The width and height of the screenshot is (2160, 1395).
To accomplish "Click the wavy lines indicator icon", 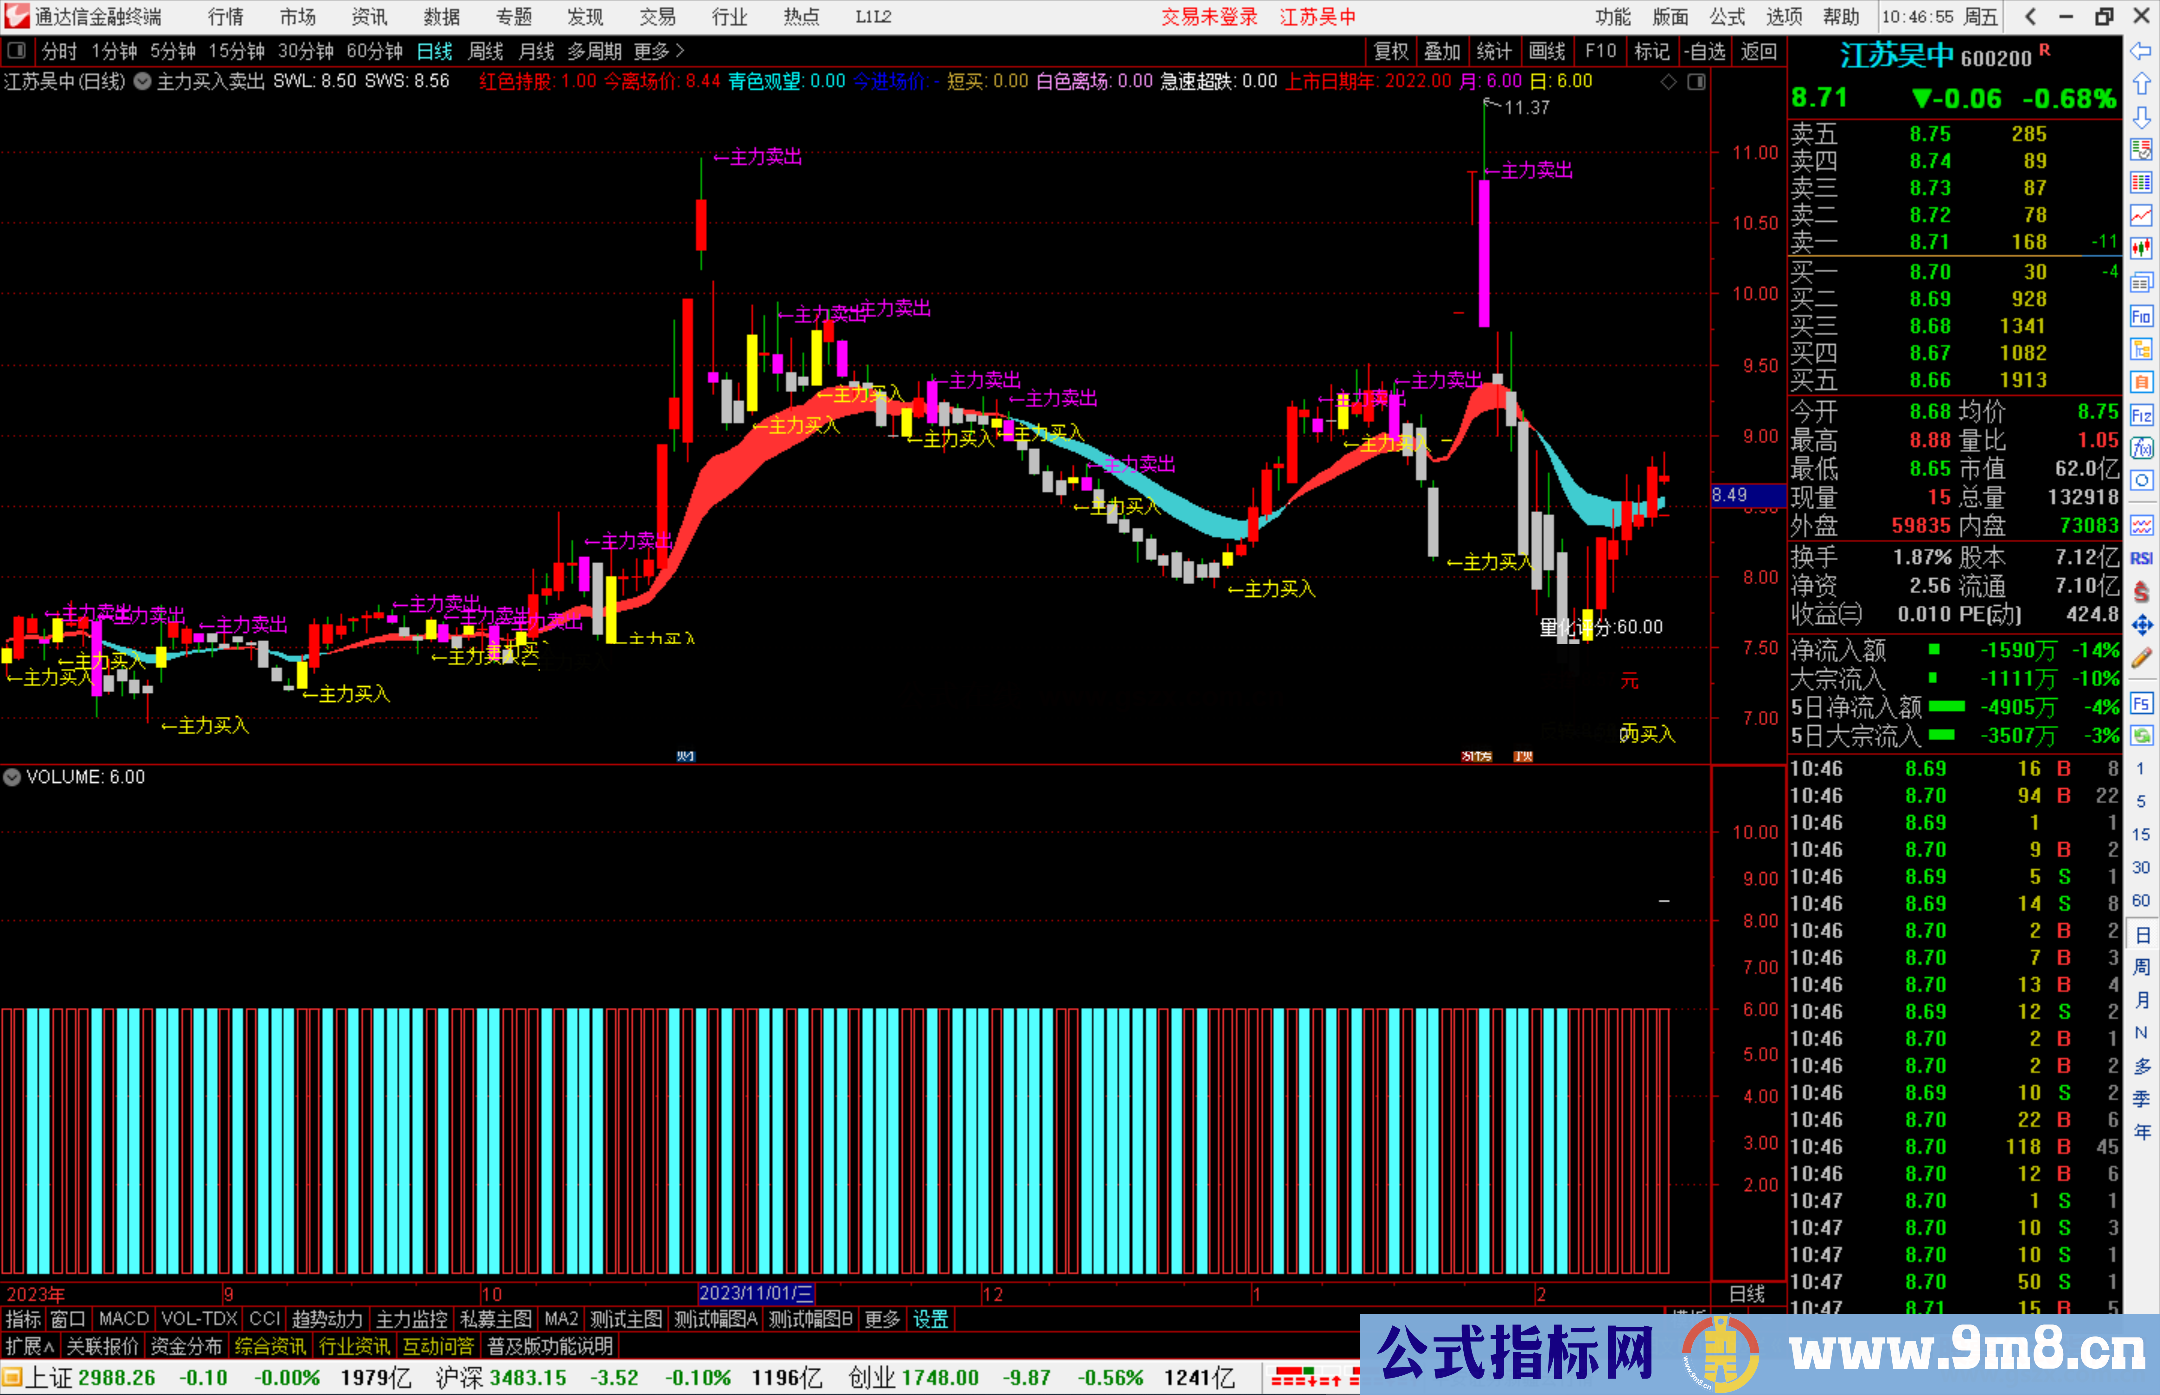I will [x=2141, y=525].
